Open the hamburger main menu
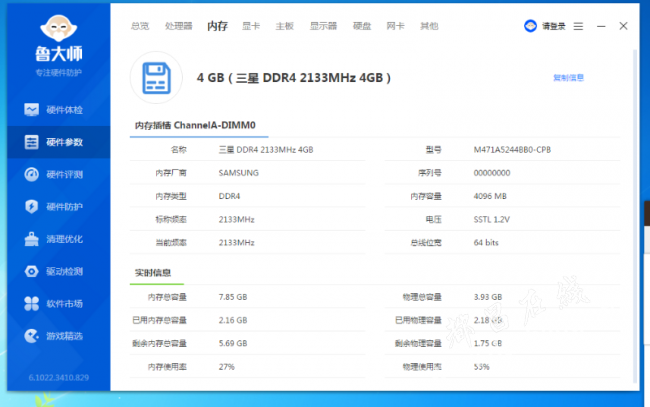Image resolution: width=650 pixels, height=407 pixels. (578, 26)
